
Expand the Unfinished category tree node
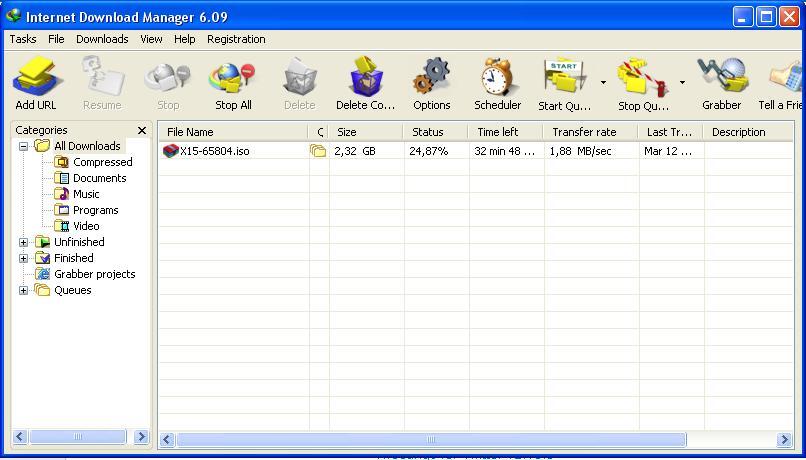pyautogui.click(x=24, y=242)
